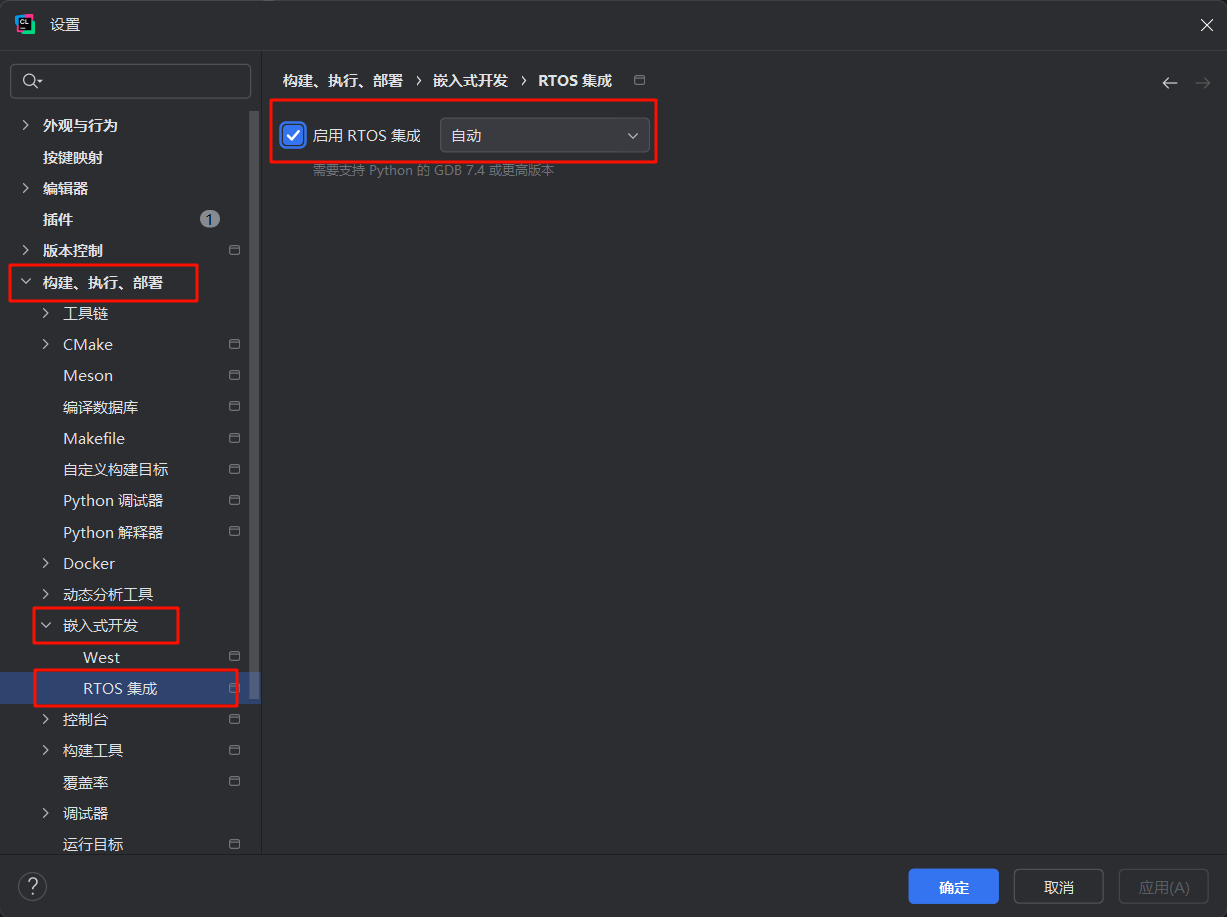The width and height of the screenshot is (1227, 917).
Task: Click the plugin update badge showing 1
Action: click(209, 219)
